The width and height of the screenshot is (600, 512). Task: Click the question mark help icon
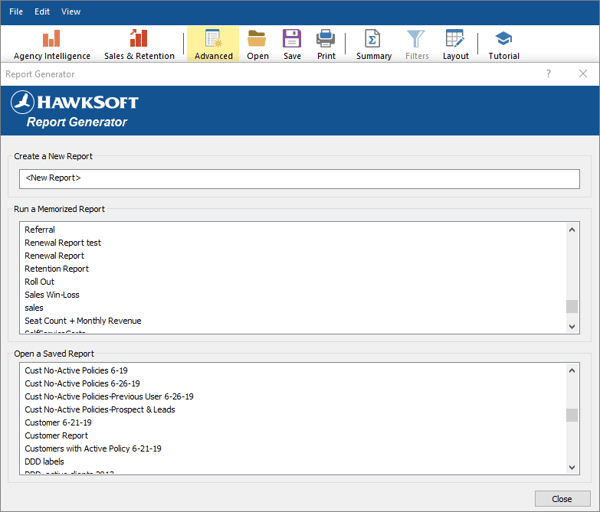coord(548,73)
